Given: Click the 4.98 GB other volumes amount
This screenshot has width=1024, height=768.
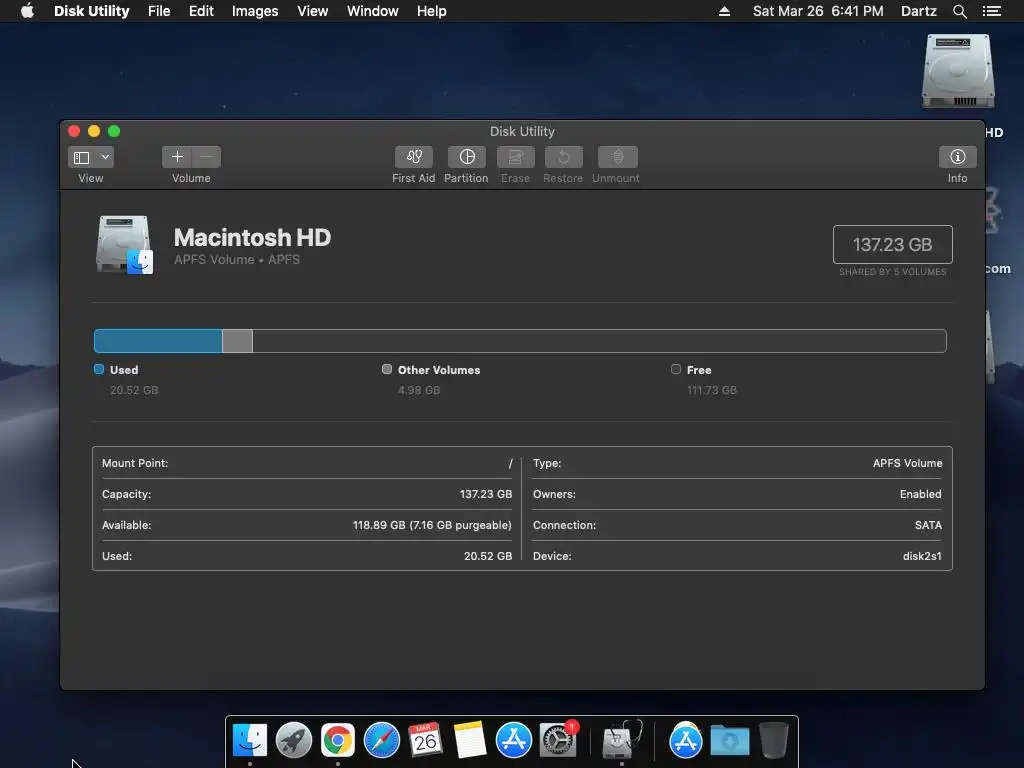Looking at the screenshot, I should 419,390.
